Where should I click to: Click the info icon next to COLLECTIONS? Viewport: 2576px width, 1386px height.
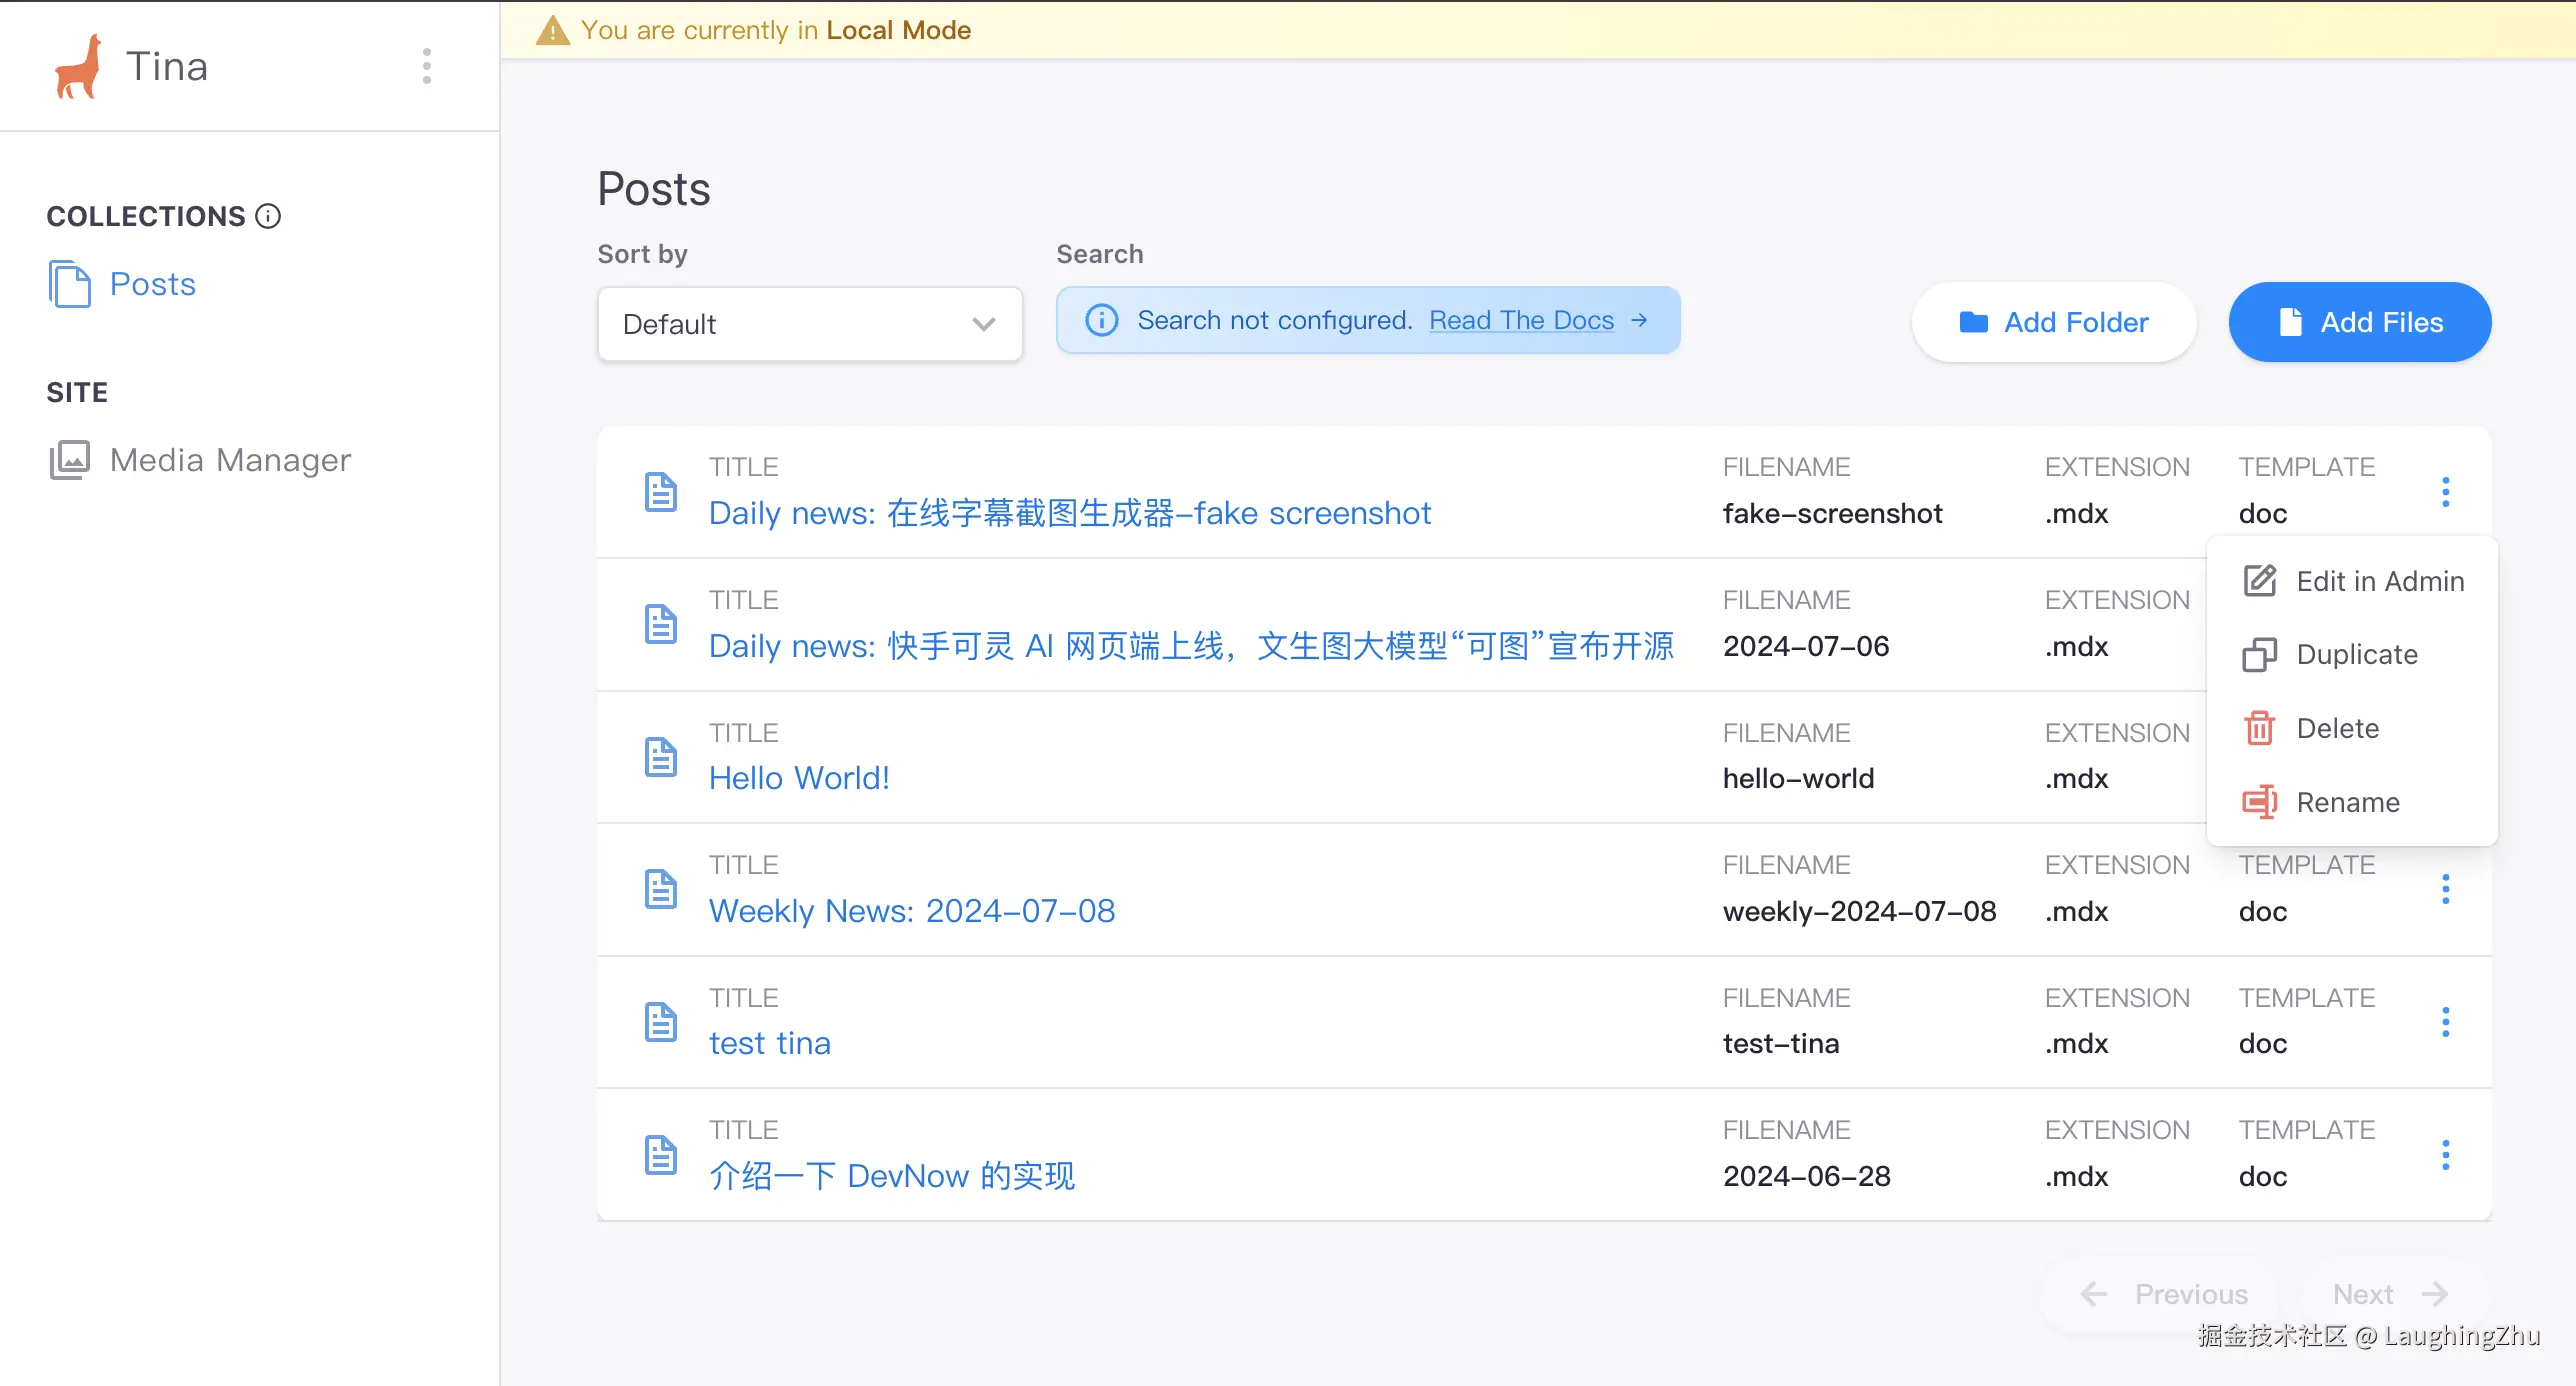point(268,216)
